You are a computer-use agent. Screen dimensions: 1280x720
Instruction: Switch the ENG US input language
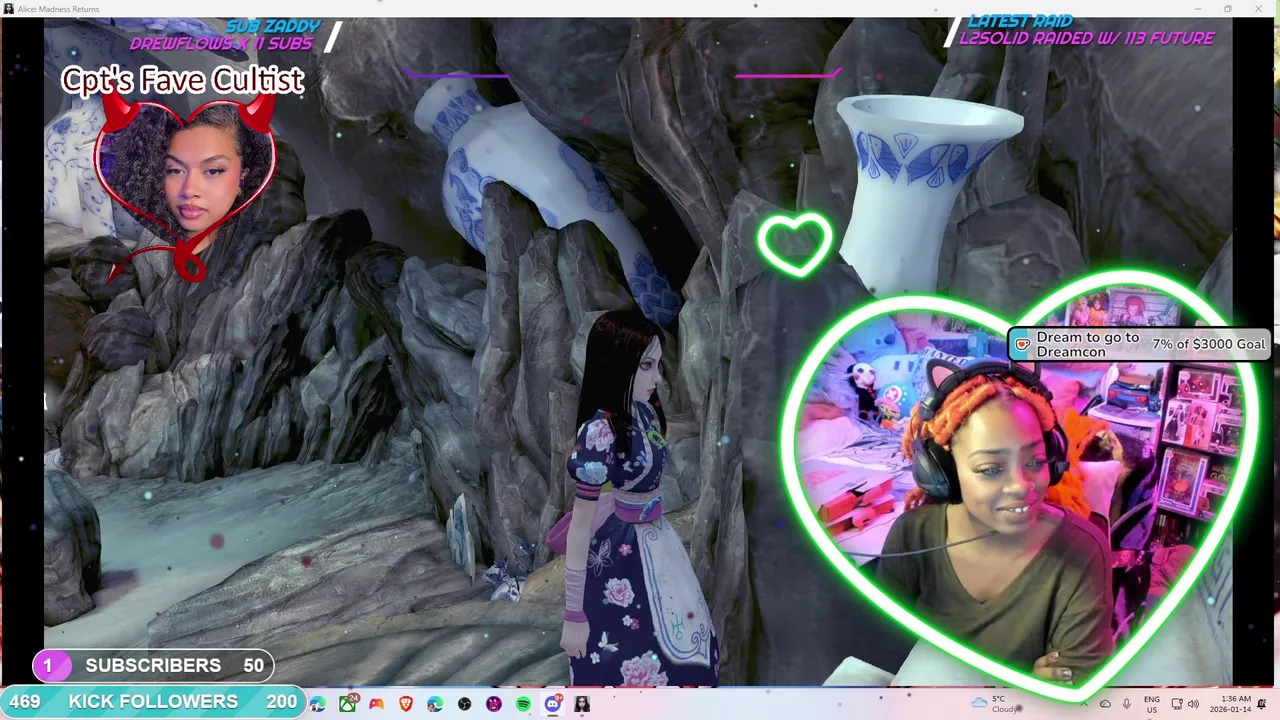tap(1152, 704)
